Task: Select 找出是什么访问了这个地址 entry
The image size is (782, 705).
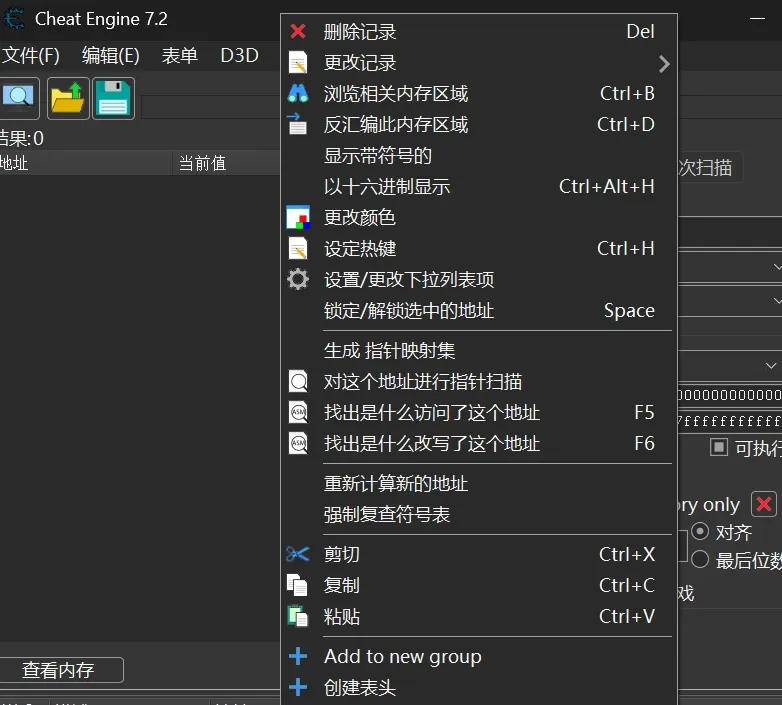Action: (479, 413)
